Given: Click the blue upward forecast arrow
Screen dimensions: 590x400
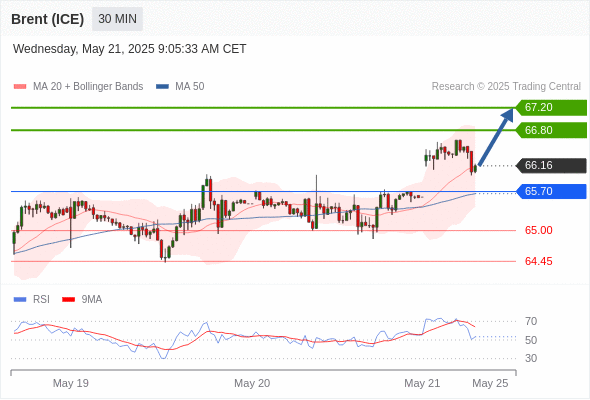Looking at the screenshot, I should point(497,136).
